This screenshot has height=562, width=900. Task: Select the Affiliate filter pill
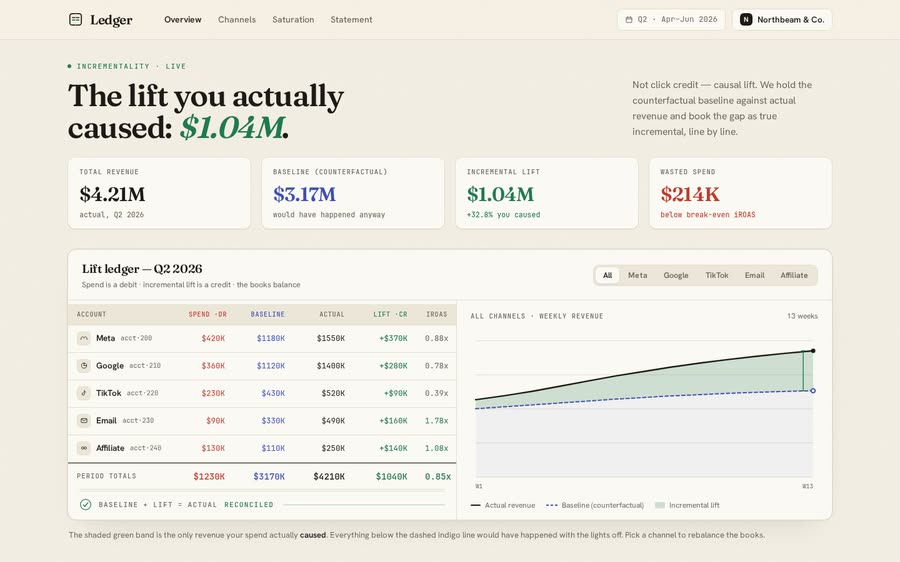click(x=794, y=276)
